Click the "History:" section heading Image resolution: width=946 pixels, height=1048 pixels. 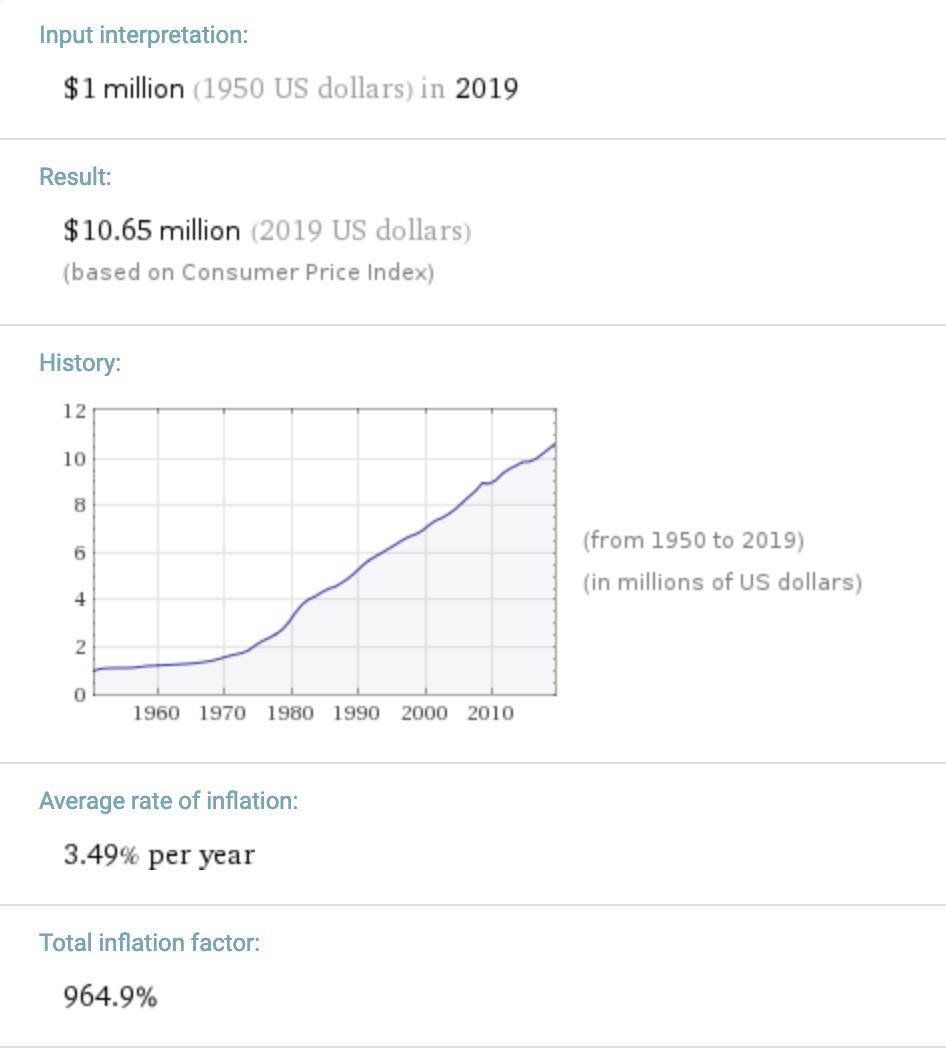pyautogui.click(x=80, y=363)
